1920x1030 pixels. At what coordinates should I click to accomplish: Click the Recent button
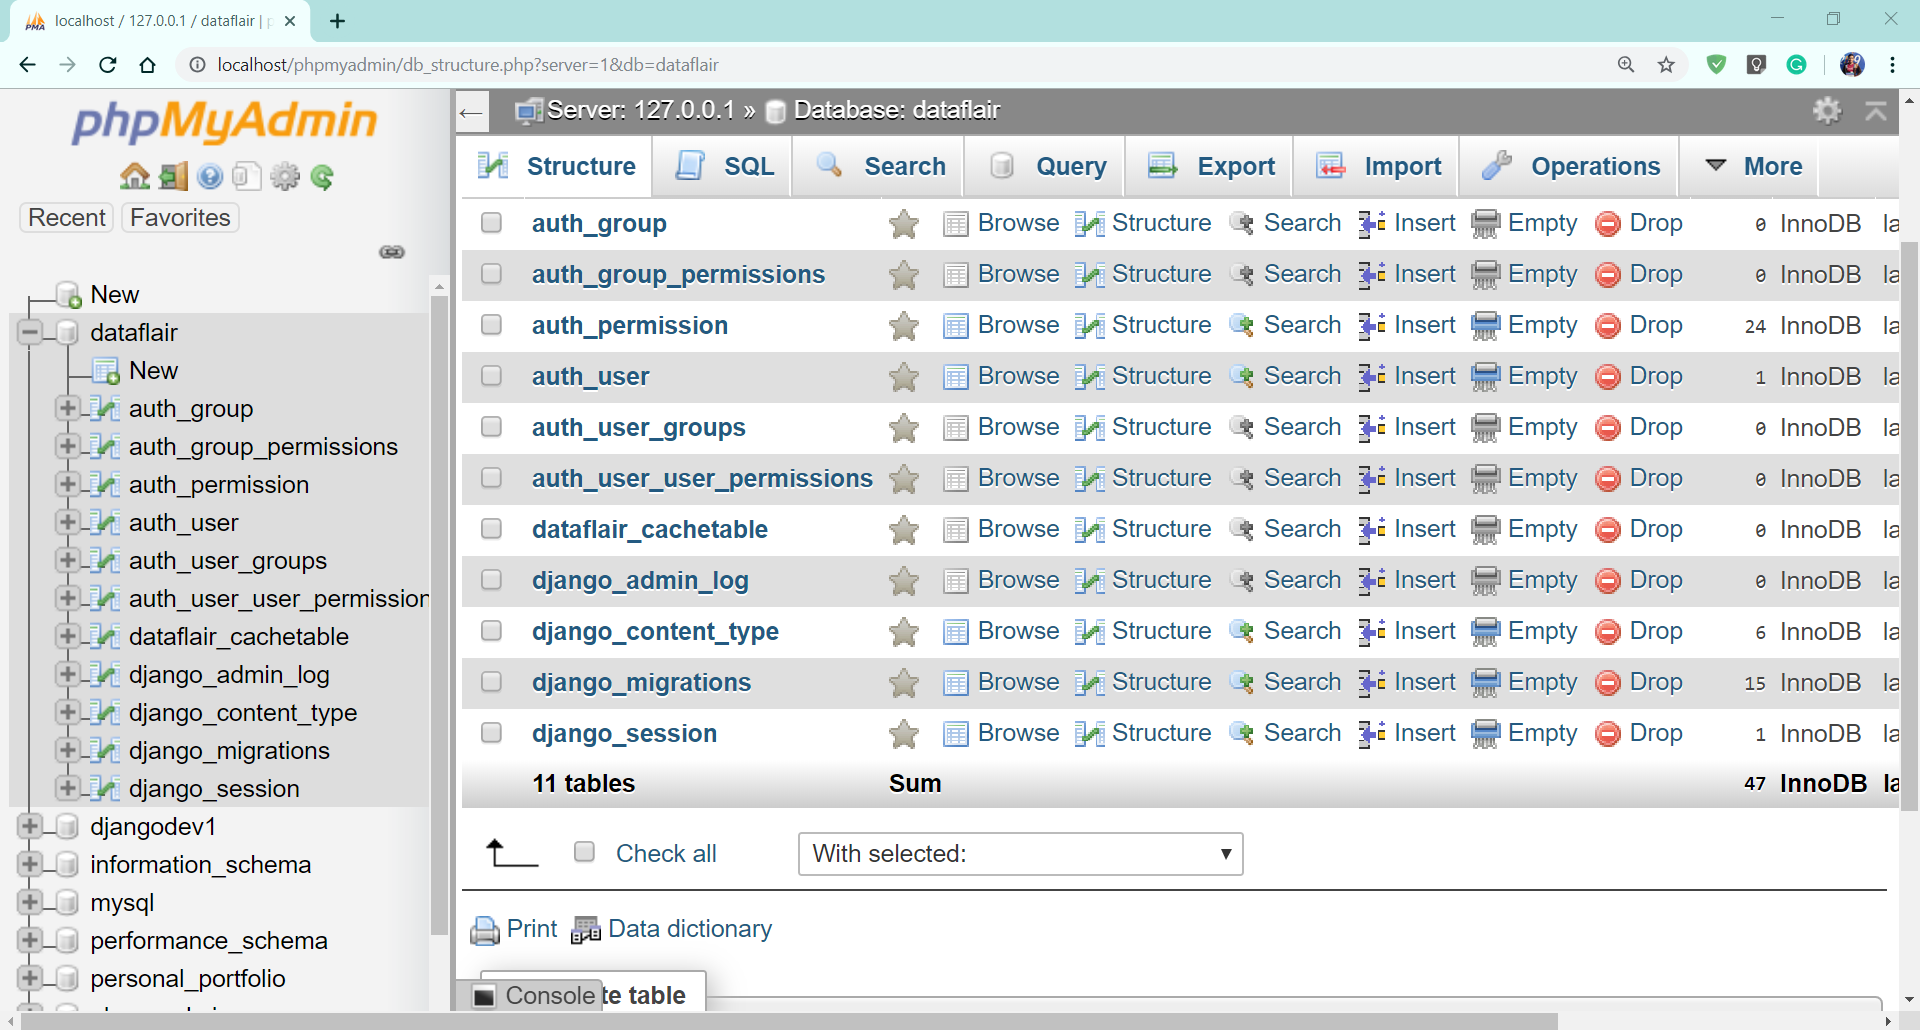(67, 218)
